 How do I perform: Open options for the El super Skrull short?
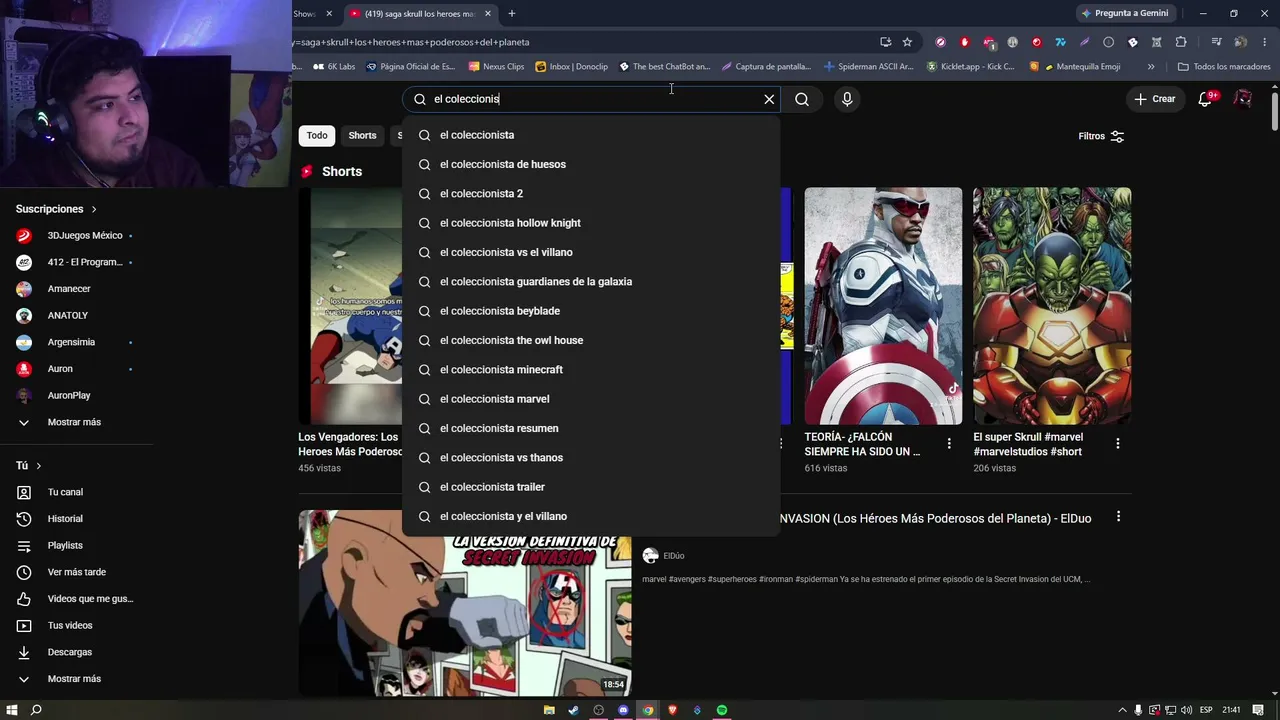pyautogui.click(x=1118, y=443)
